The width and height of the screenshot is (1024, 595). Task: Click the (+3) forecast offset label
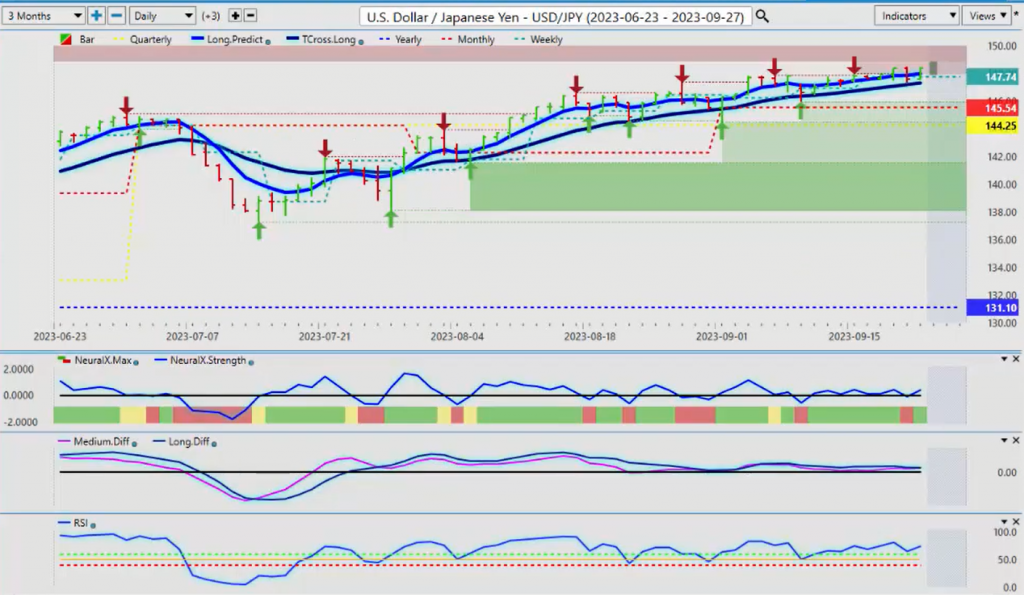pos(211,16)
